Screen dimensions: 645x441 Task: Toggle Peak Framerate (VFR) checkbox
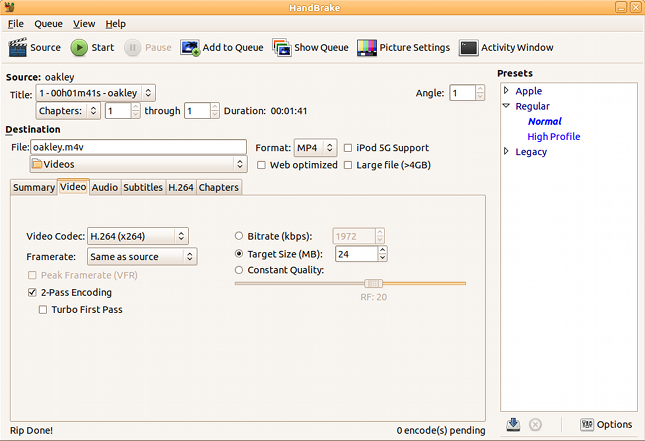coord(32,275)
